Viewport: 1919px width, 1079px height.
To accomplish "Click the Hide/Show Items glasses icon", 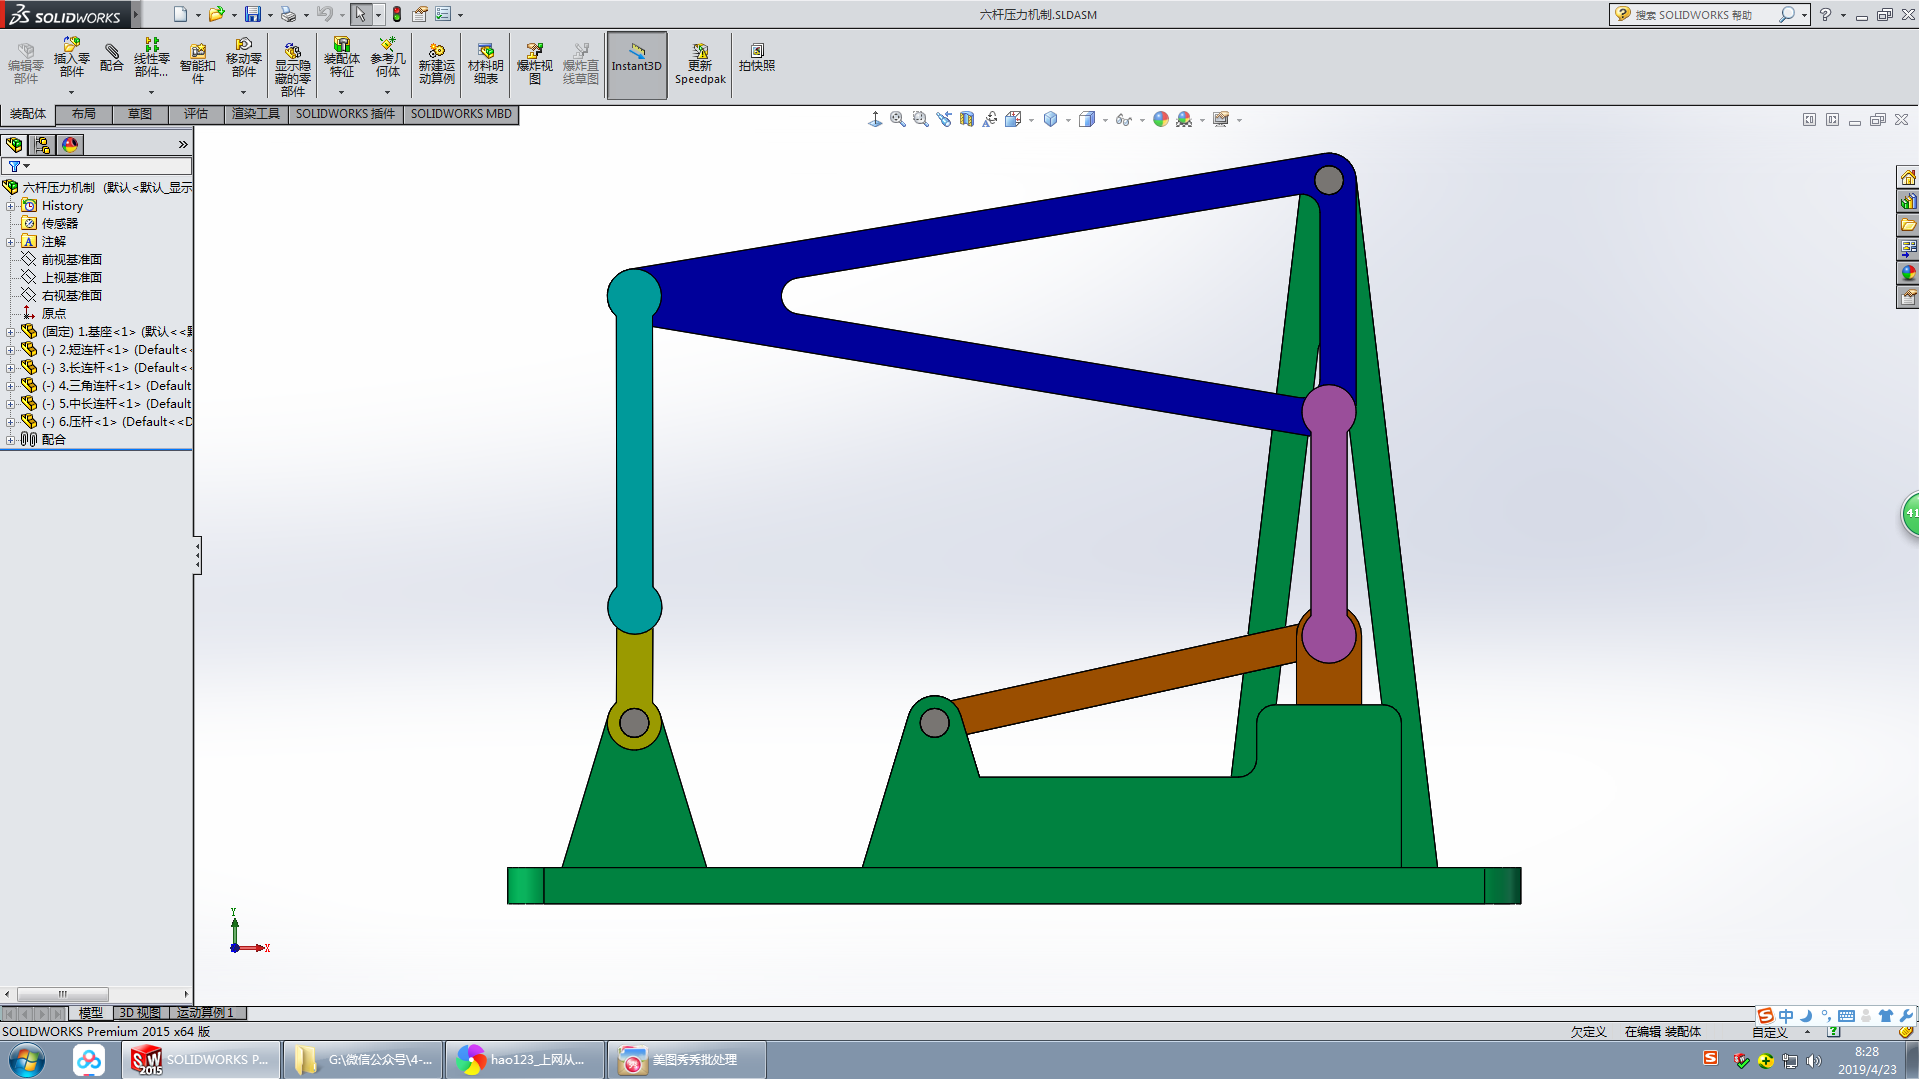I will (x=1124, y=119).
